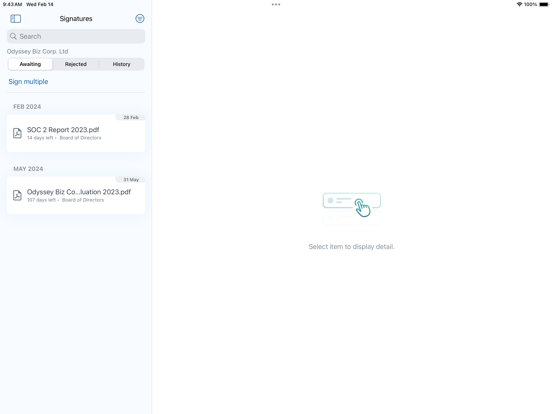Open Odyssey Biz Co...luation 2023.pdf item
552x414 pixels.
point(76,195)
